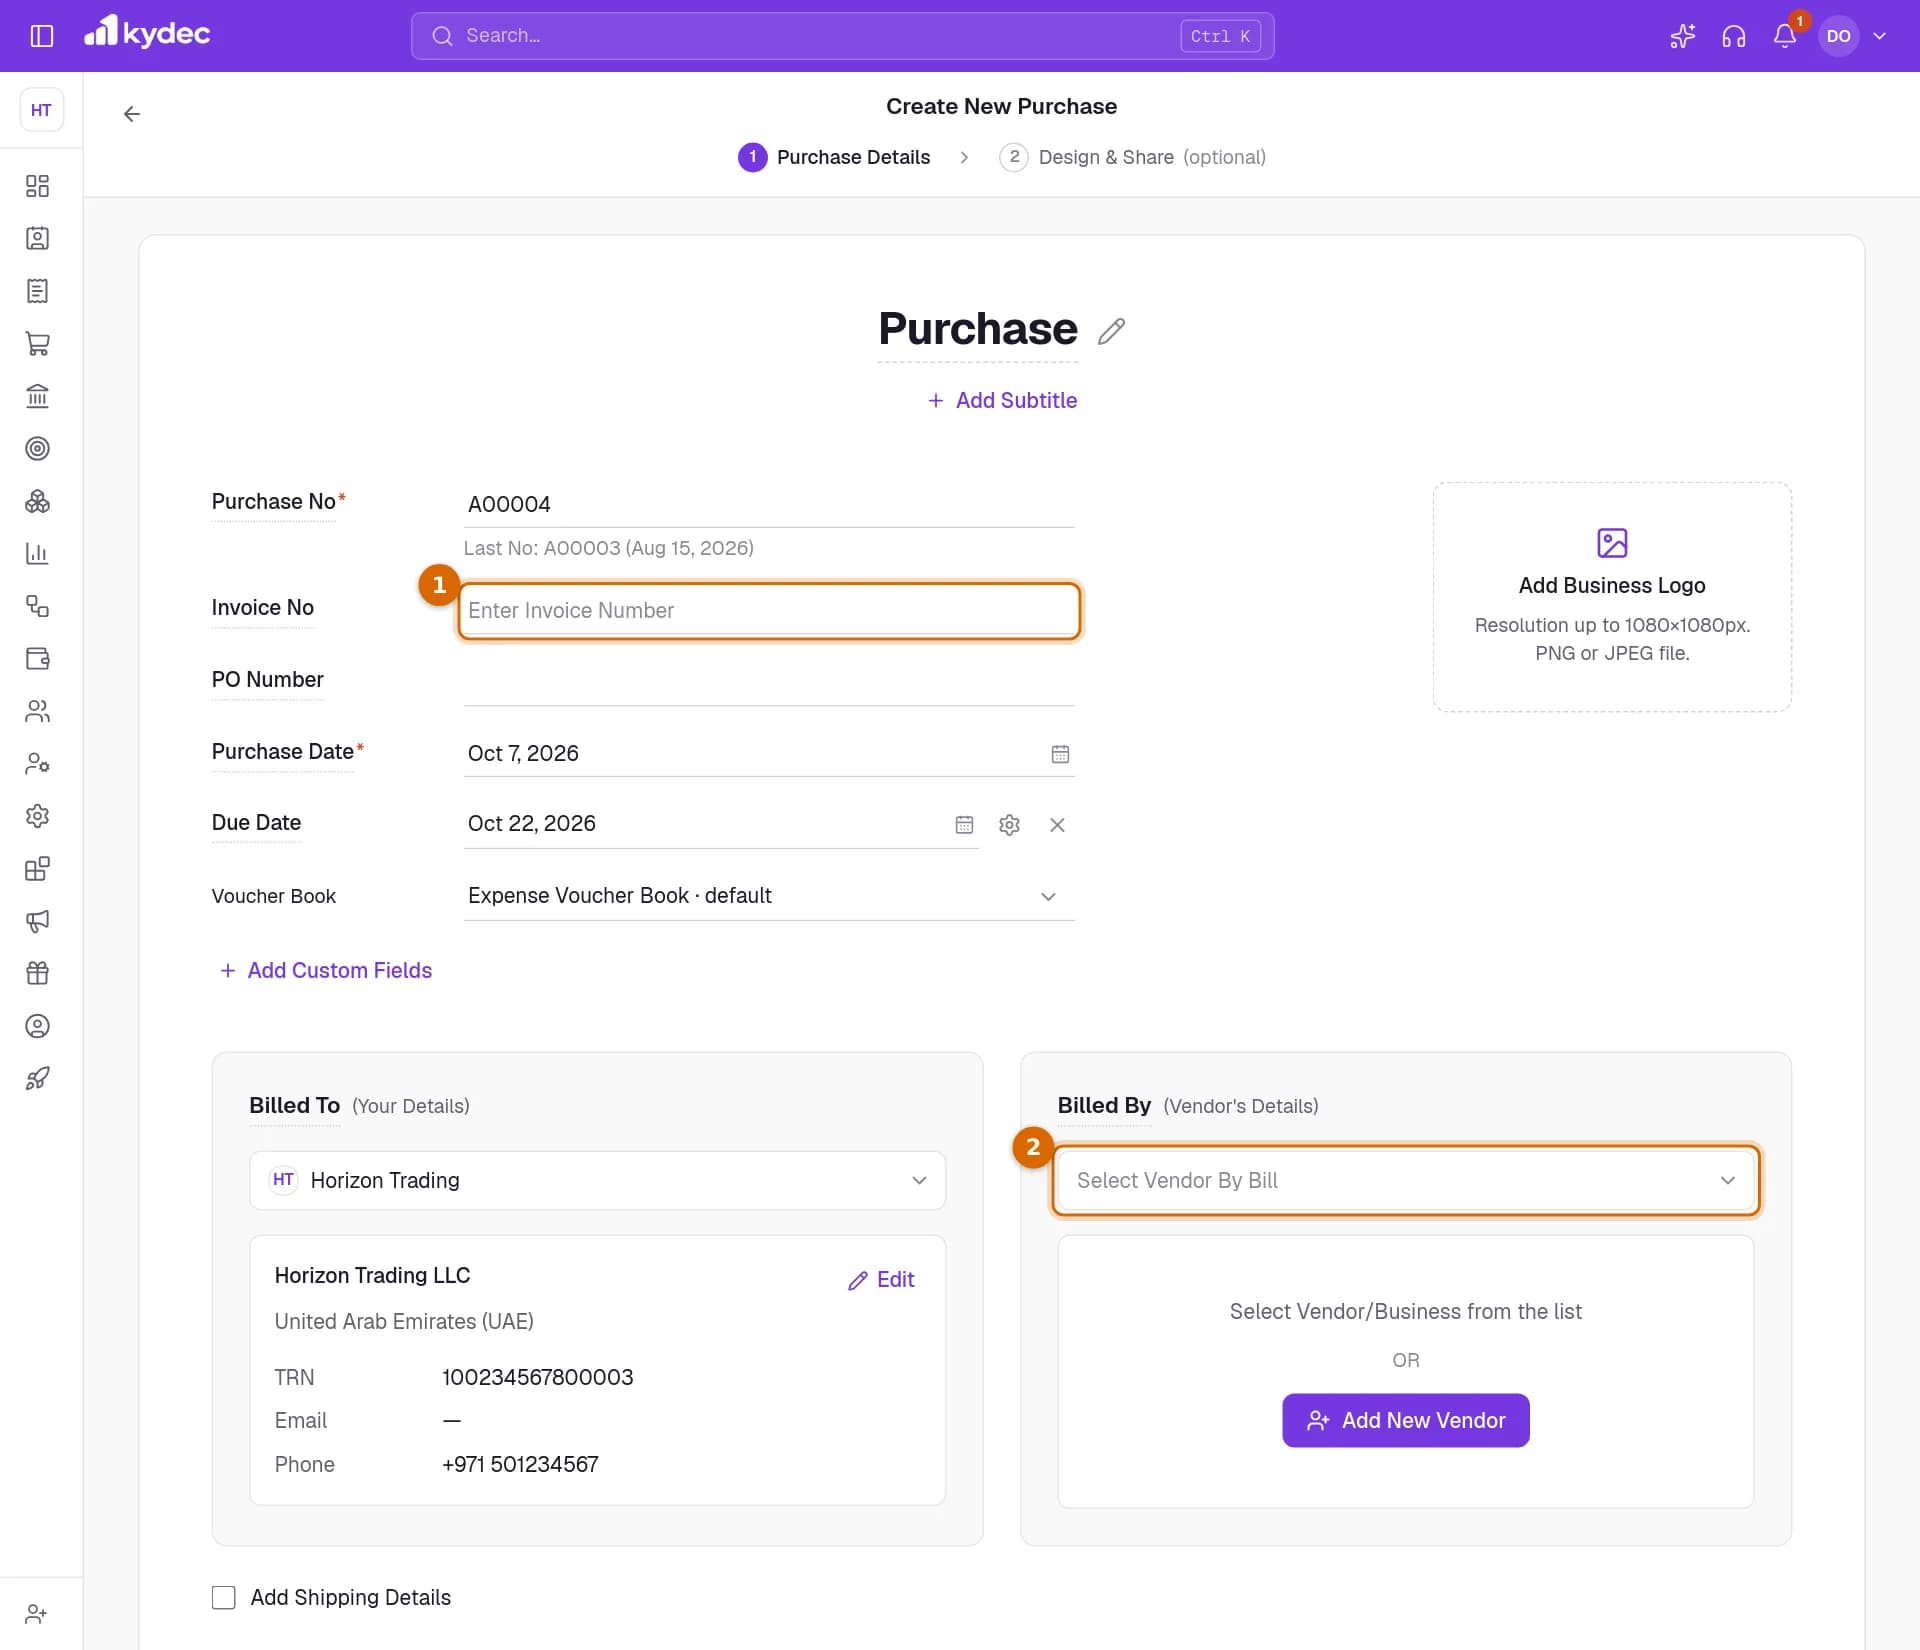Select the Purchase Details step
This screenshot has height=1650, width=1920.
(x=834, y=158)
